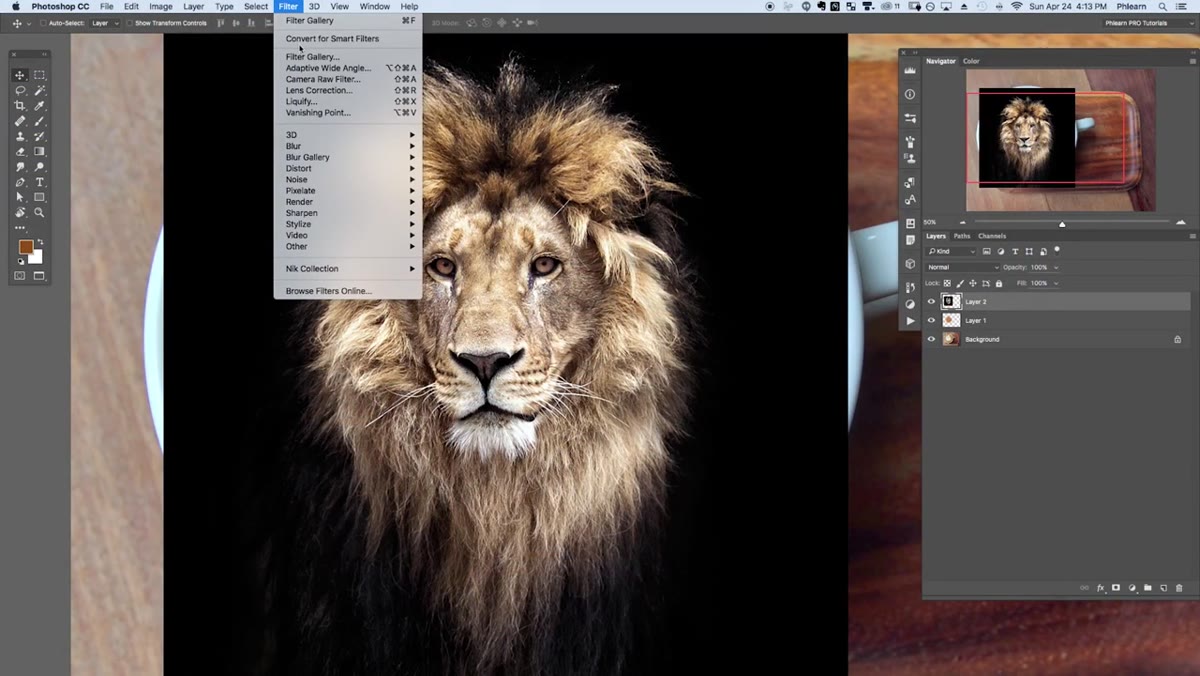Select the Rectangular Marquee tool
Viewport: 1200px width, 676px height.
(x=39, y=75)
